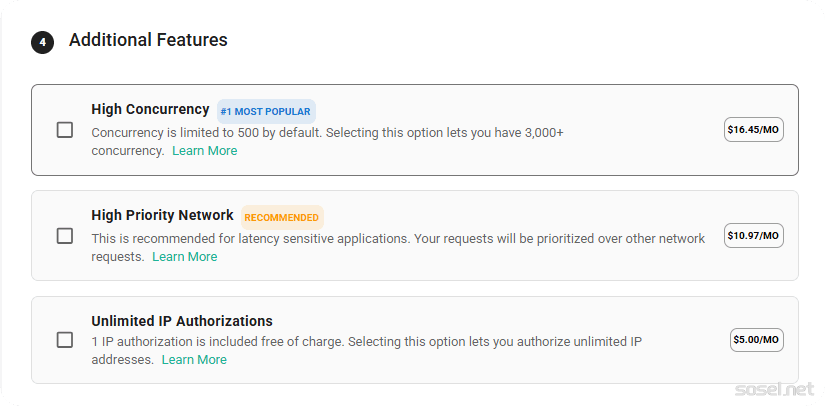
Task: Tick the High Priority Network checkbox
Action: 65,236
